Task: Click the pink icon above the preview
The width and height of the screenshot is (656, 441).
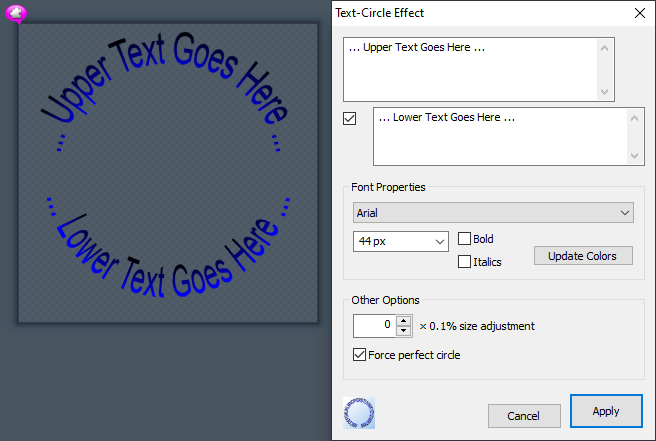Action: point(16,13)
